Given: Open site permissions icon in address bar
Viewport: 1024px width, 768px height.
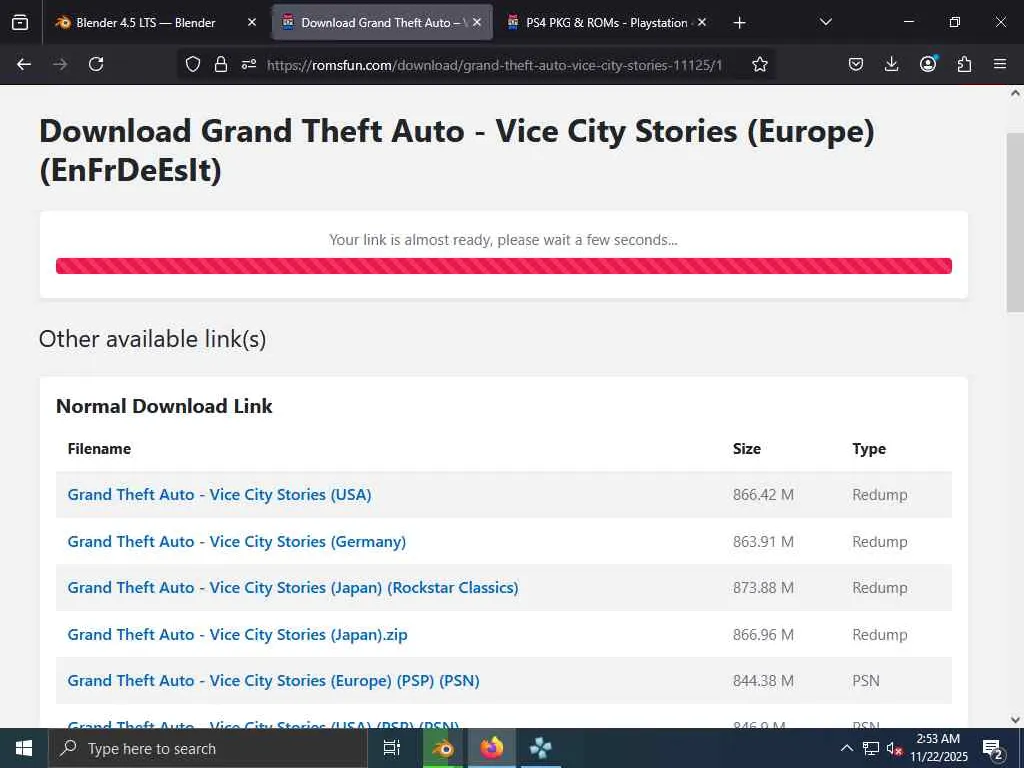Looking at the screenshot, I should tap(249, 64).
